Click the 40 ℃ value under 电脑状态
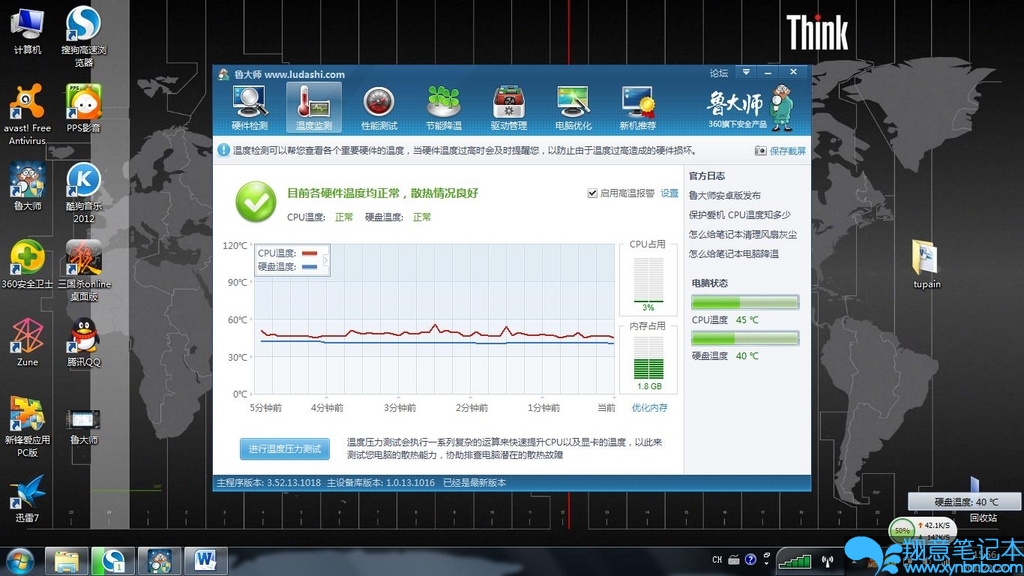The image size is (1024, 576). 746,356
